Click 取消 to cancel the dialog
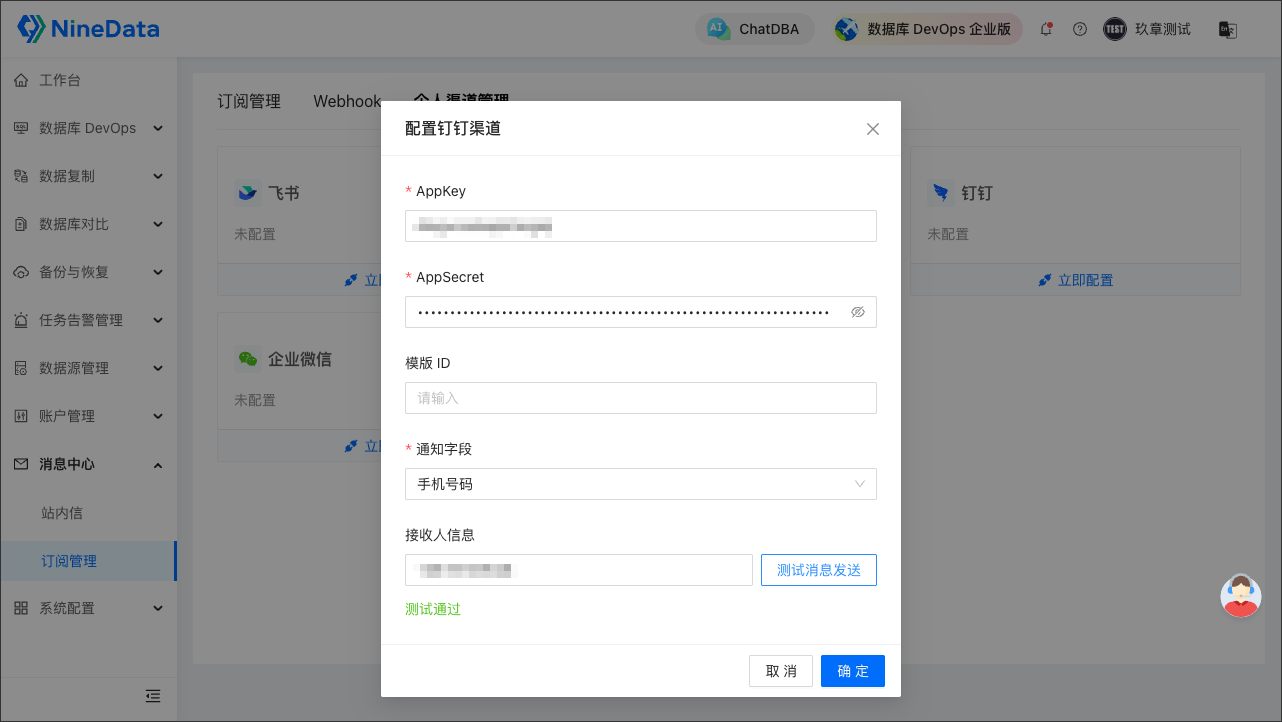1282x722 pixels. pos(781,671)
